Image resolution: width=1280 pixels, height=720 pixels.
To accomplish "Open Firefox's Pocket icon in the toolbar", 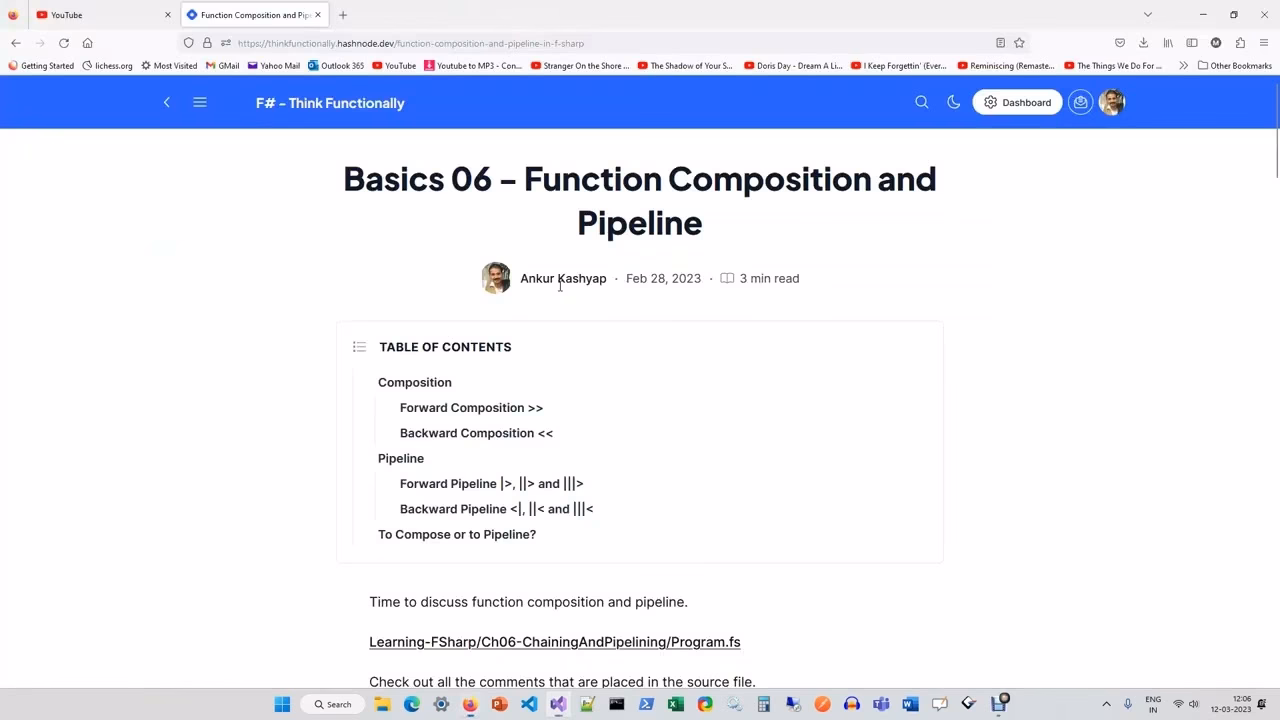I will [1120, 43].
